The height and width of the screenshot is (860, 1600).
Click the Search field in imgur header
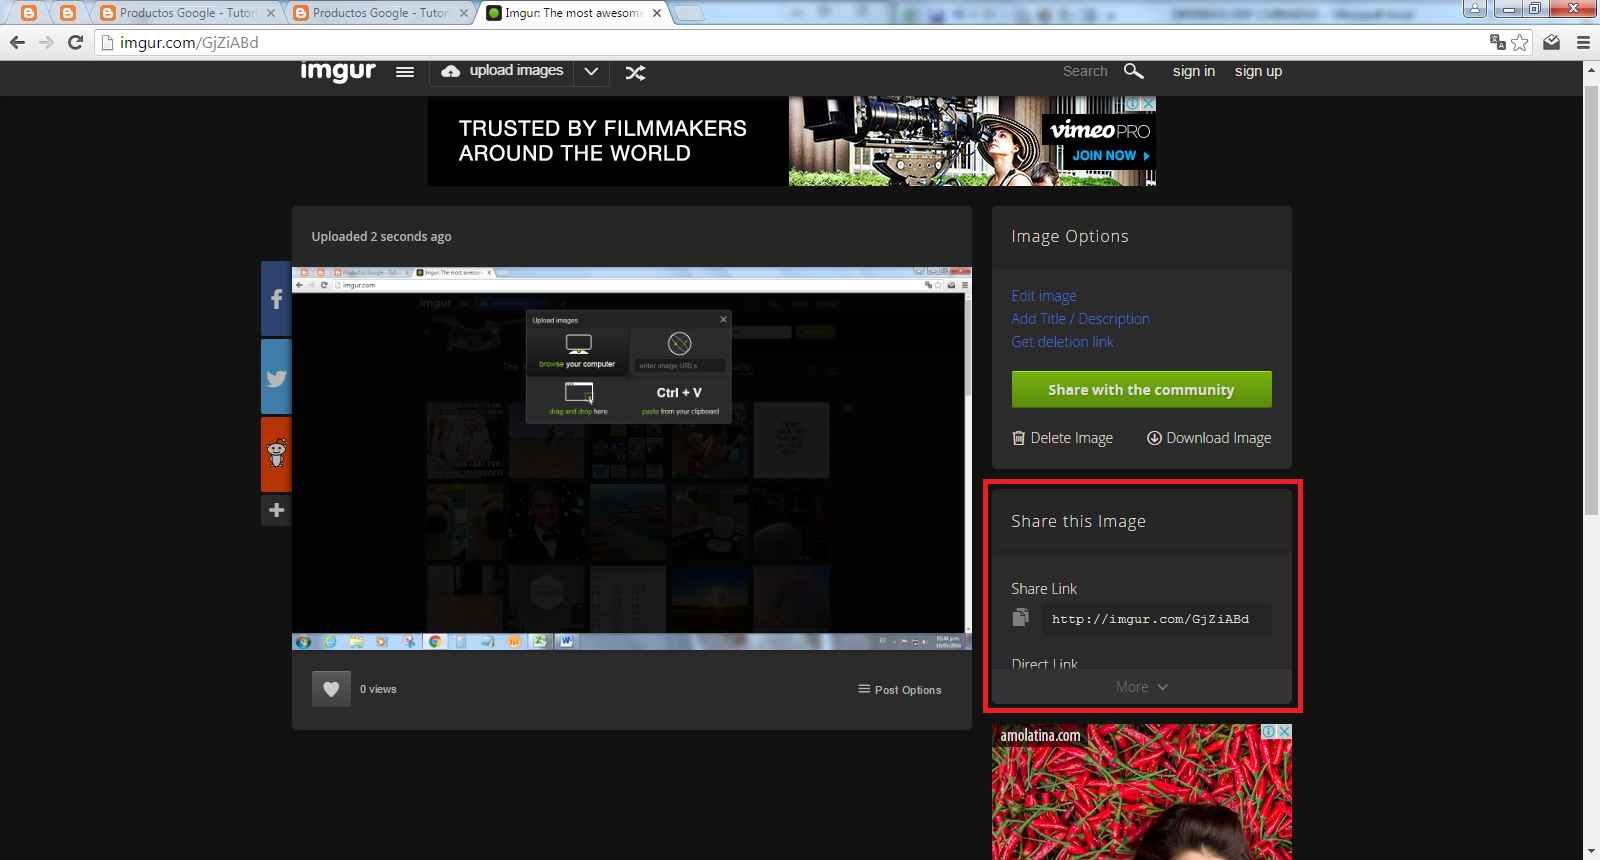pos(1085,71)
